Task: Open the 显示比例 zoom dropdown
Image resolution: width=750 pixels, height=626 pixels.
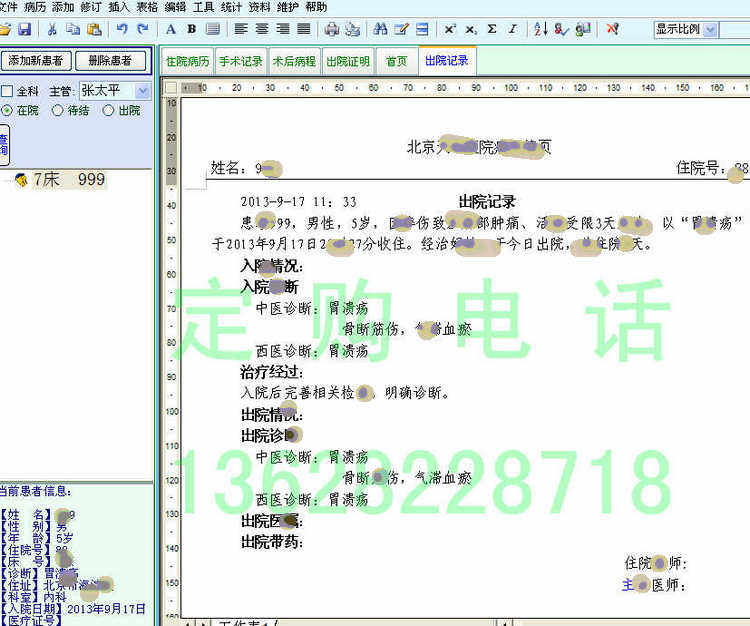Action: pos(711,30)
